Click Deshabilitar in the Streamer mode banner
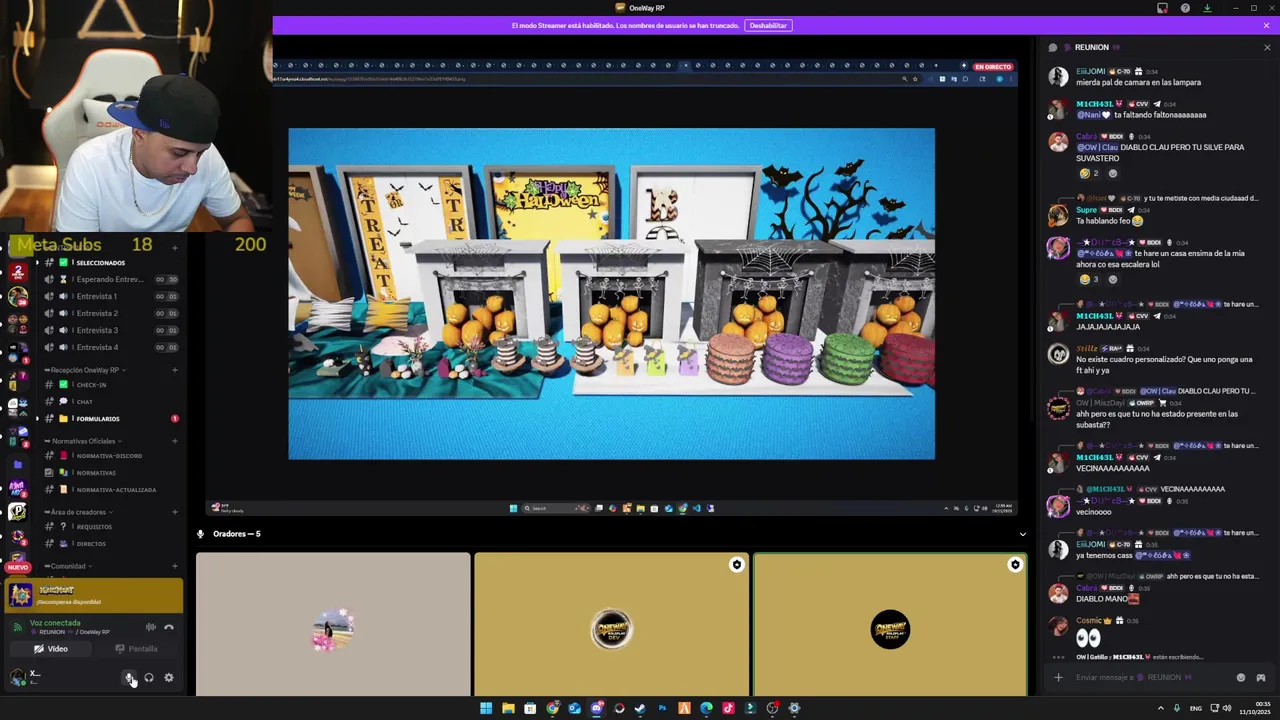Image resolution: width=1280 pixels, height=720 pixels. [768, 25]
